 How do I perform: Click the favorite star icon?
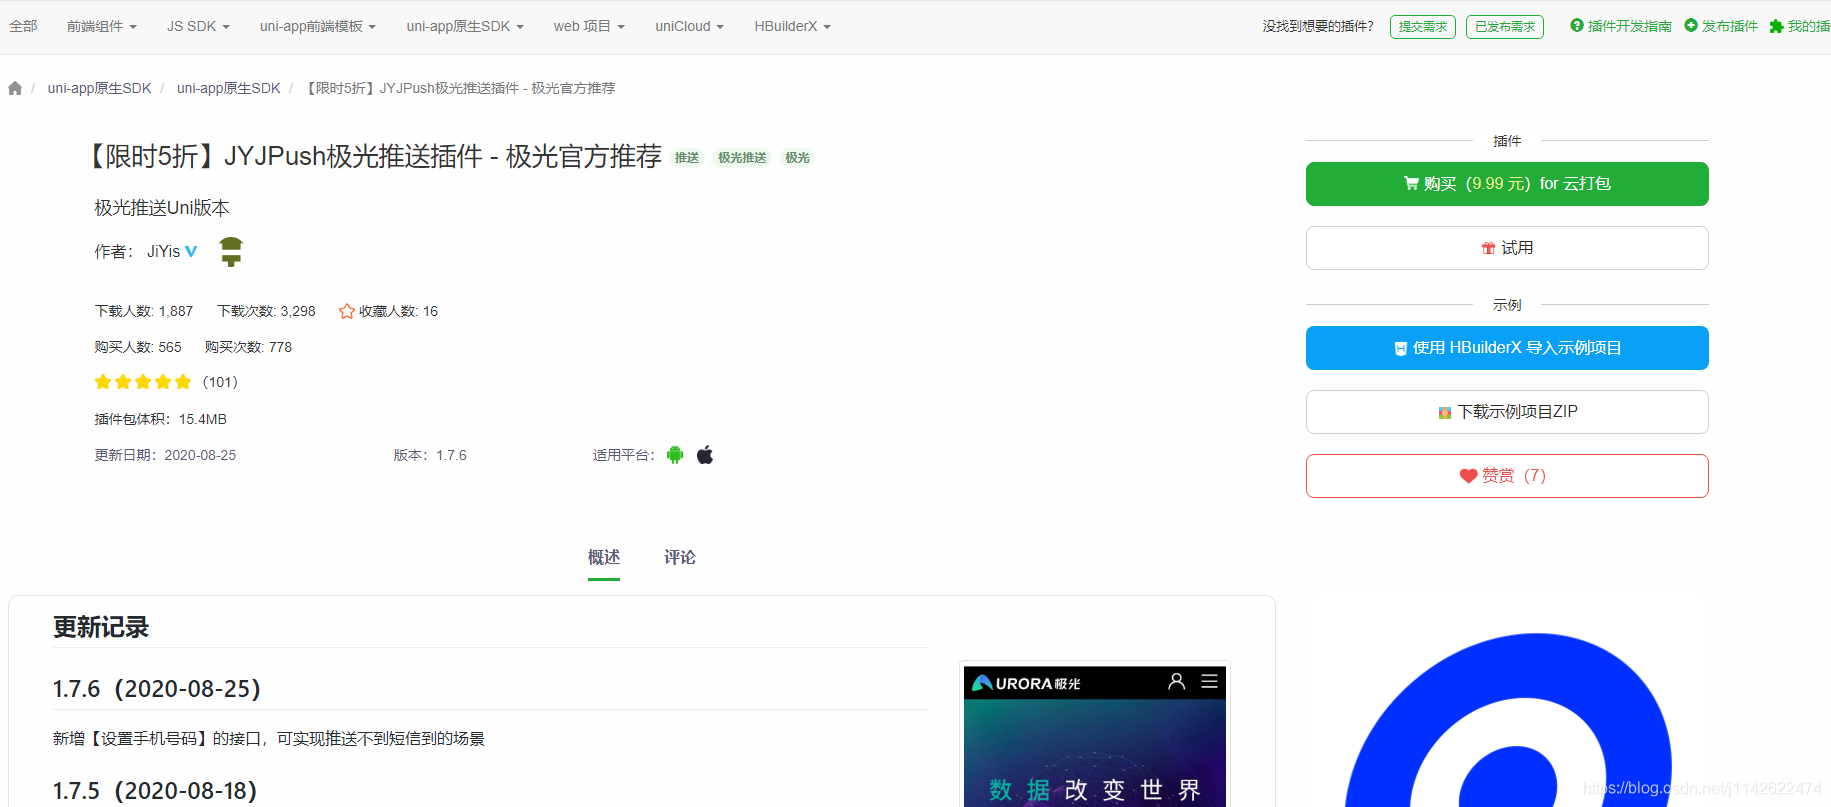(x=347, y=311)
